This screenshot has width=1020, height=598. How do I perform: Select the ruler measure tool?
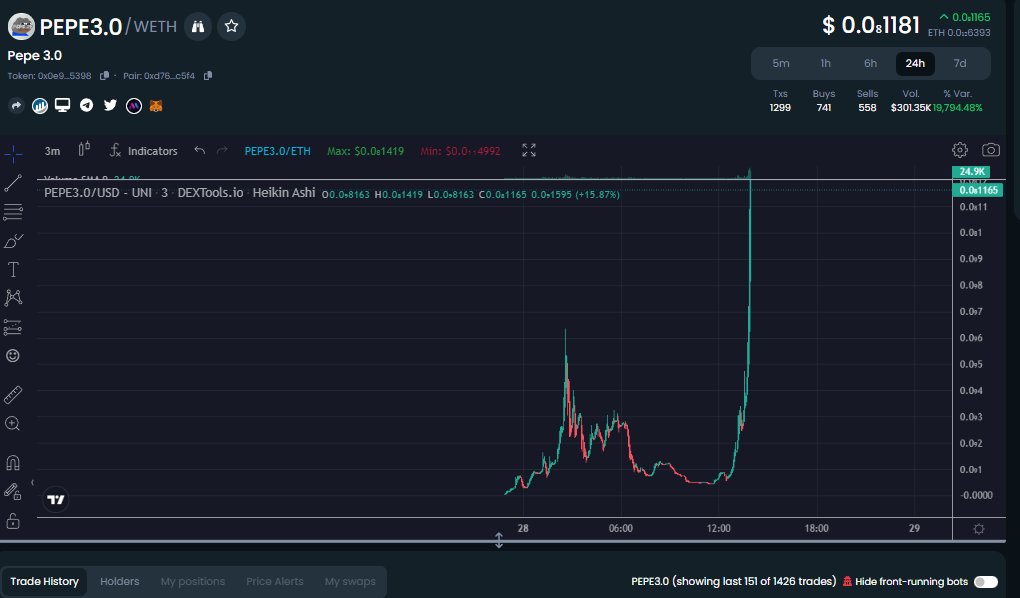13,394
